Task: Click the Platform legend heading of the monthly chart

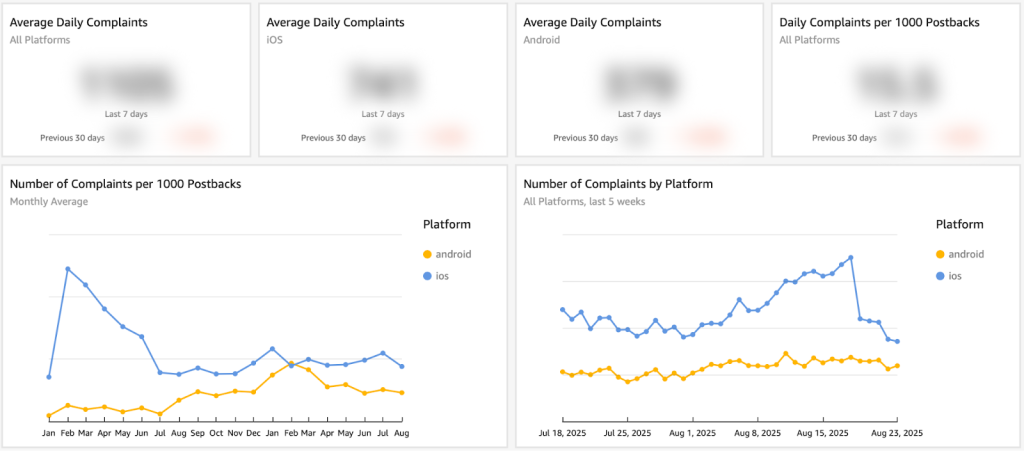Action: 447,224
